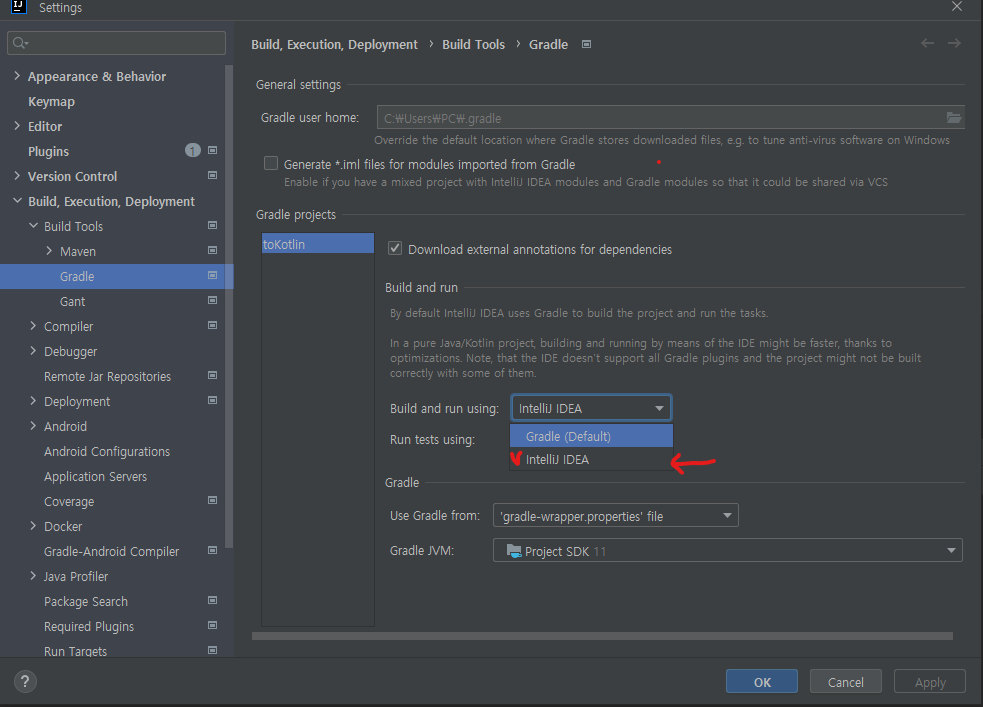Click the IntelliJ IDEA logo in title bar

point(19,7)
